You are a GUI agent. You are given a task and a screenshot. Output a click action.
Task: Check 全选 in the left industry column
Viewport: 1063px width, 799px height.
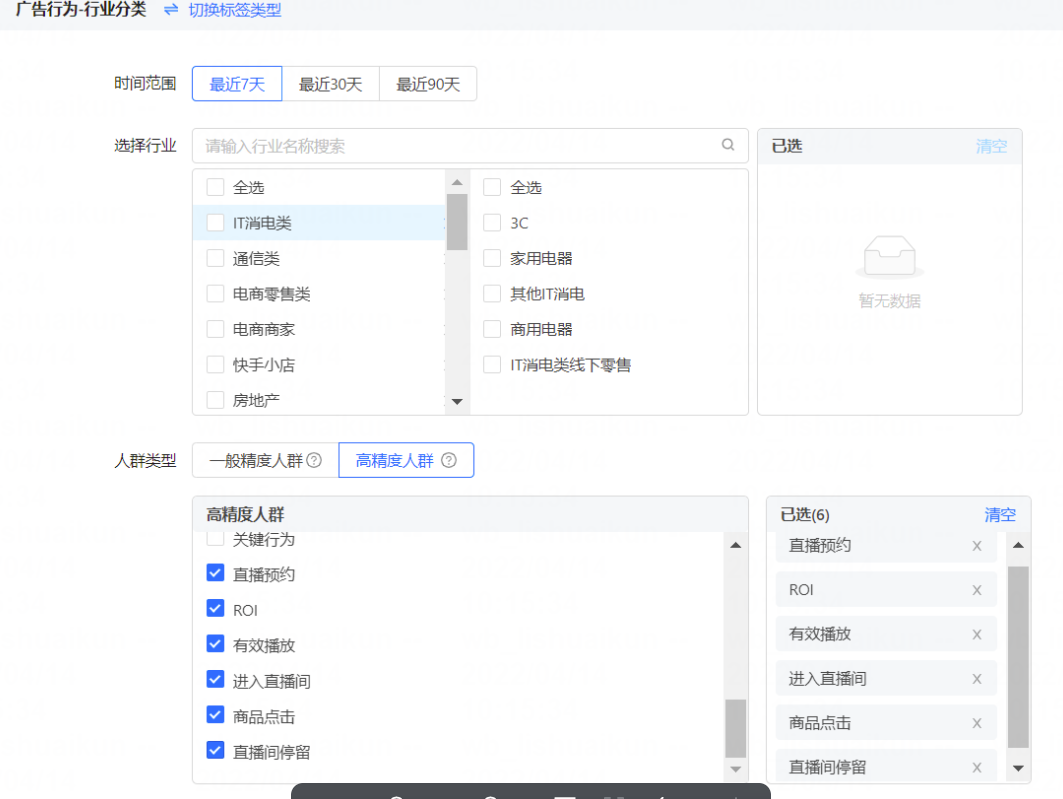[215, 186]
